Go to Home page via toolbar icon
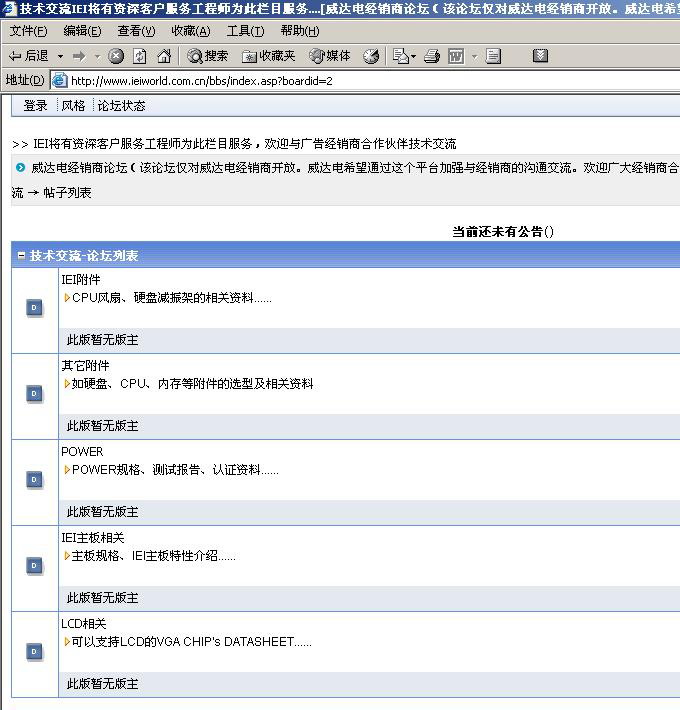This screenshot has height=710, width=680. pyautogui.click(x=164, y=56)
